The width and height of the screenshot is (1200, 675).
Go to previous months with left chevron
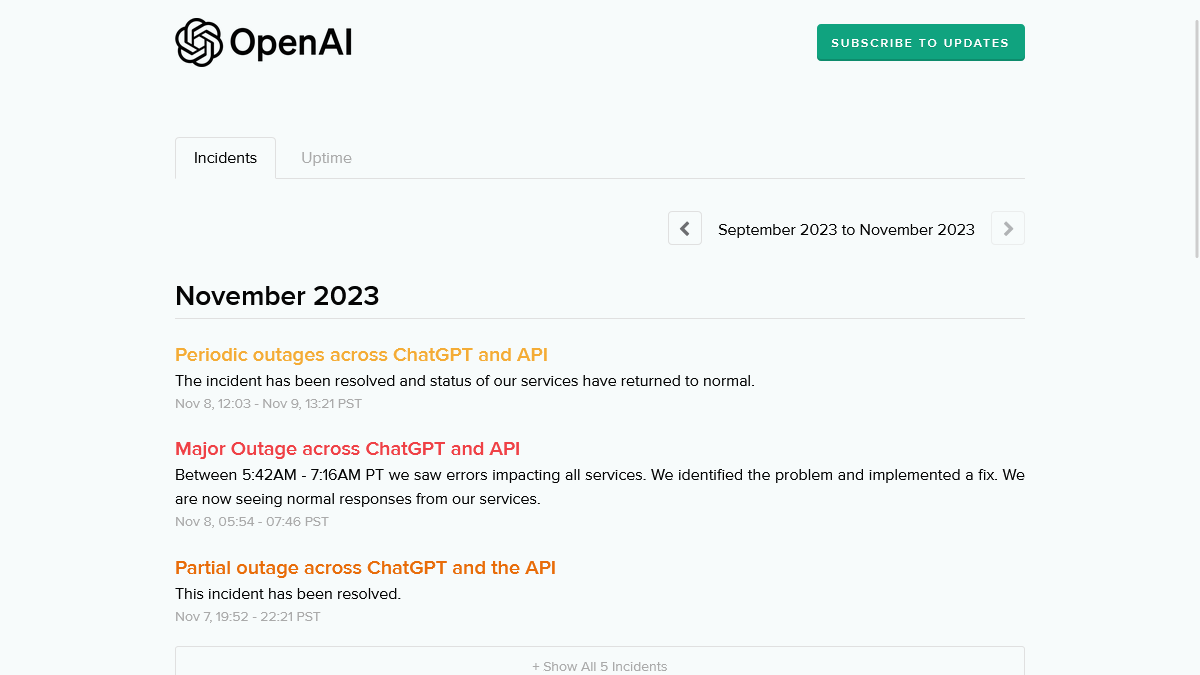pyautogui.click(x=685, y=229)
